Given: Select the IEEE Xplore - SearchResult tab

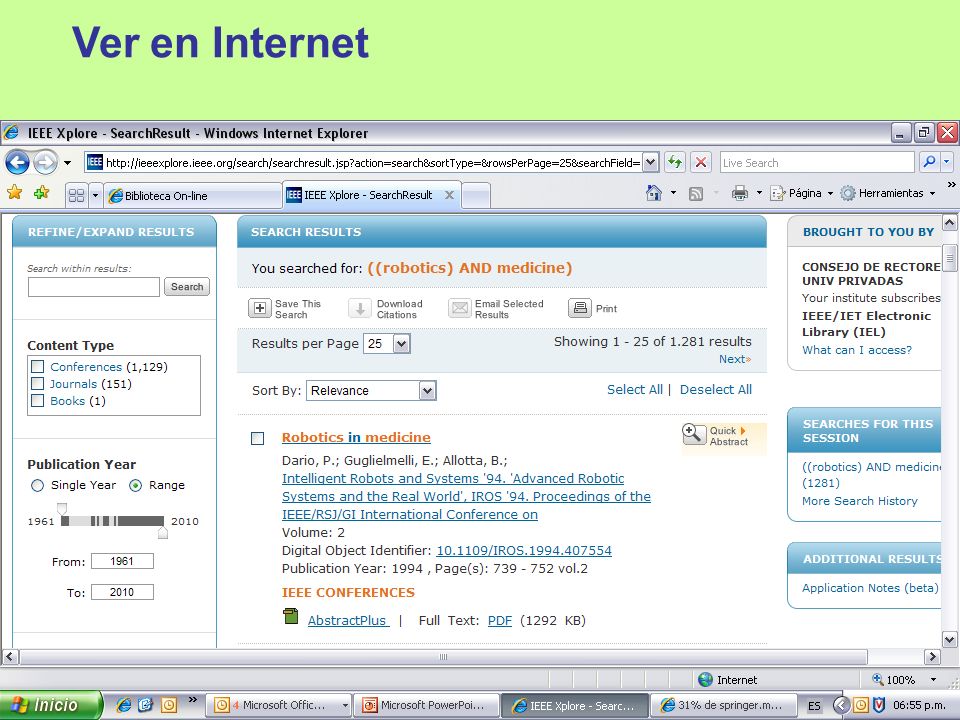Looking at the screenshot, I should point(372,195).
